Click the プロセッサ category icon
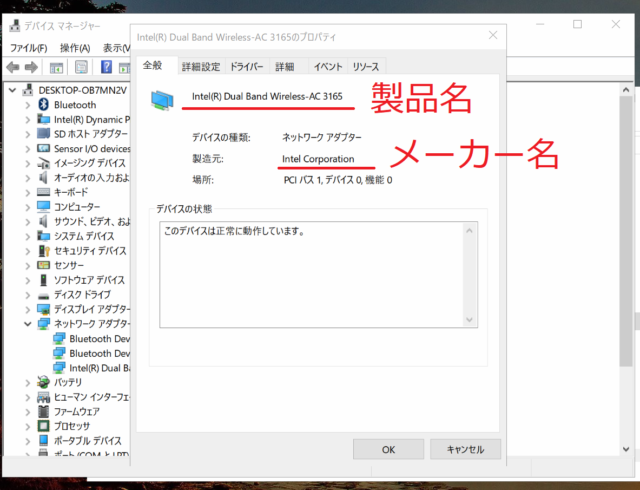640x490 pixels. [x=44, y=426]
